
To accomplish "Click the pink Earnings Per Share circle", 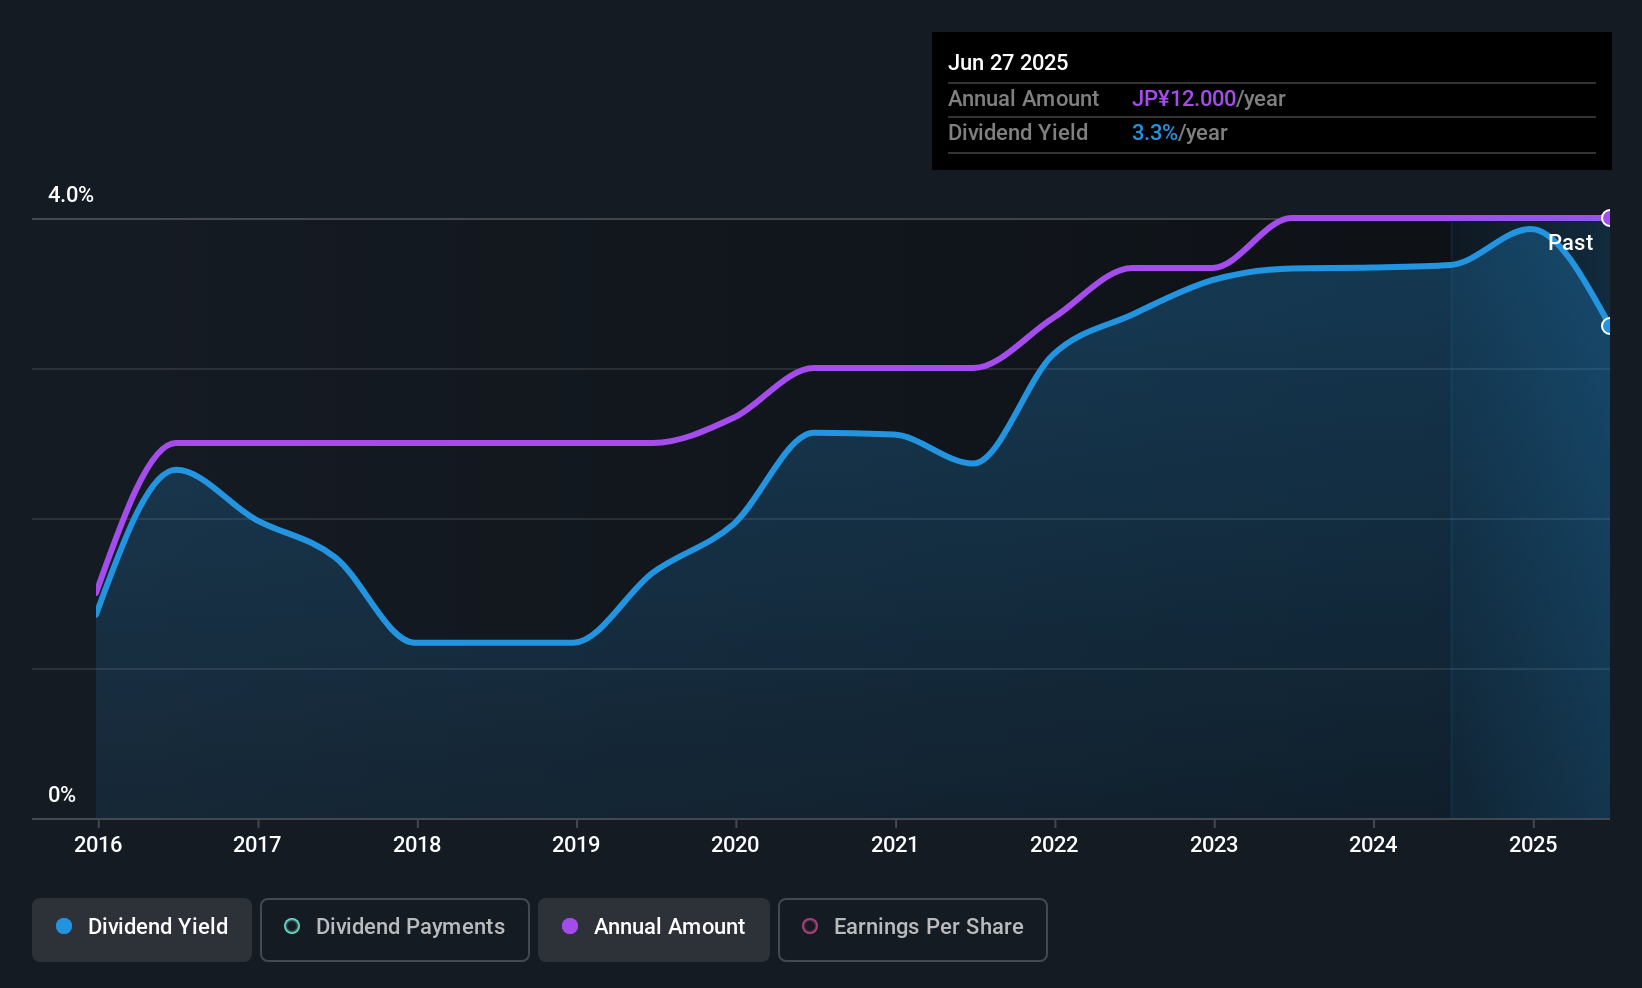I will tap(810, 926).
